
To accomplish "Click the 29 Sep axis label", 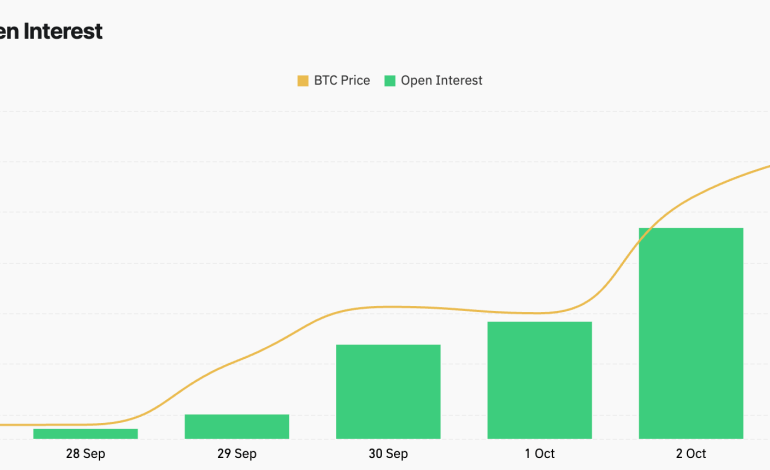I will [237, 453].
